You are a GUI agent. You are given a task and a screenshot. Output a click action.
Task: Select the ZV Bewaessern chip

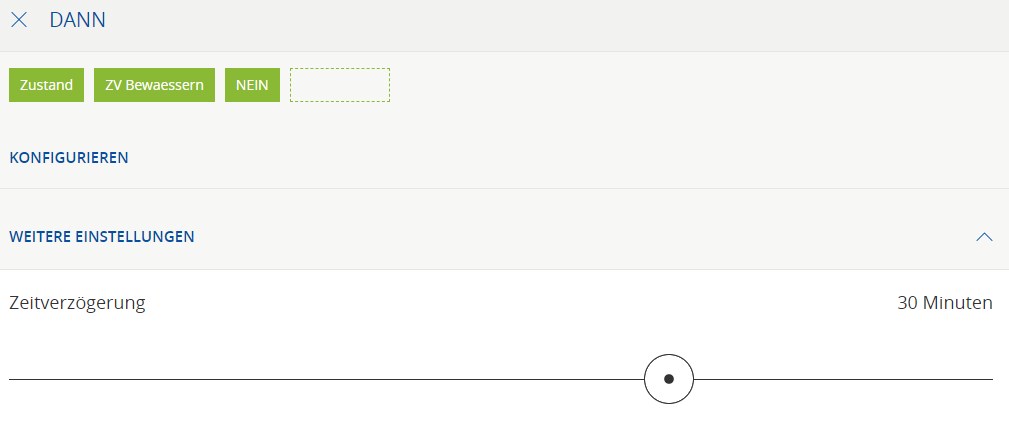pyautogui.click(x=154, y=85)
